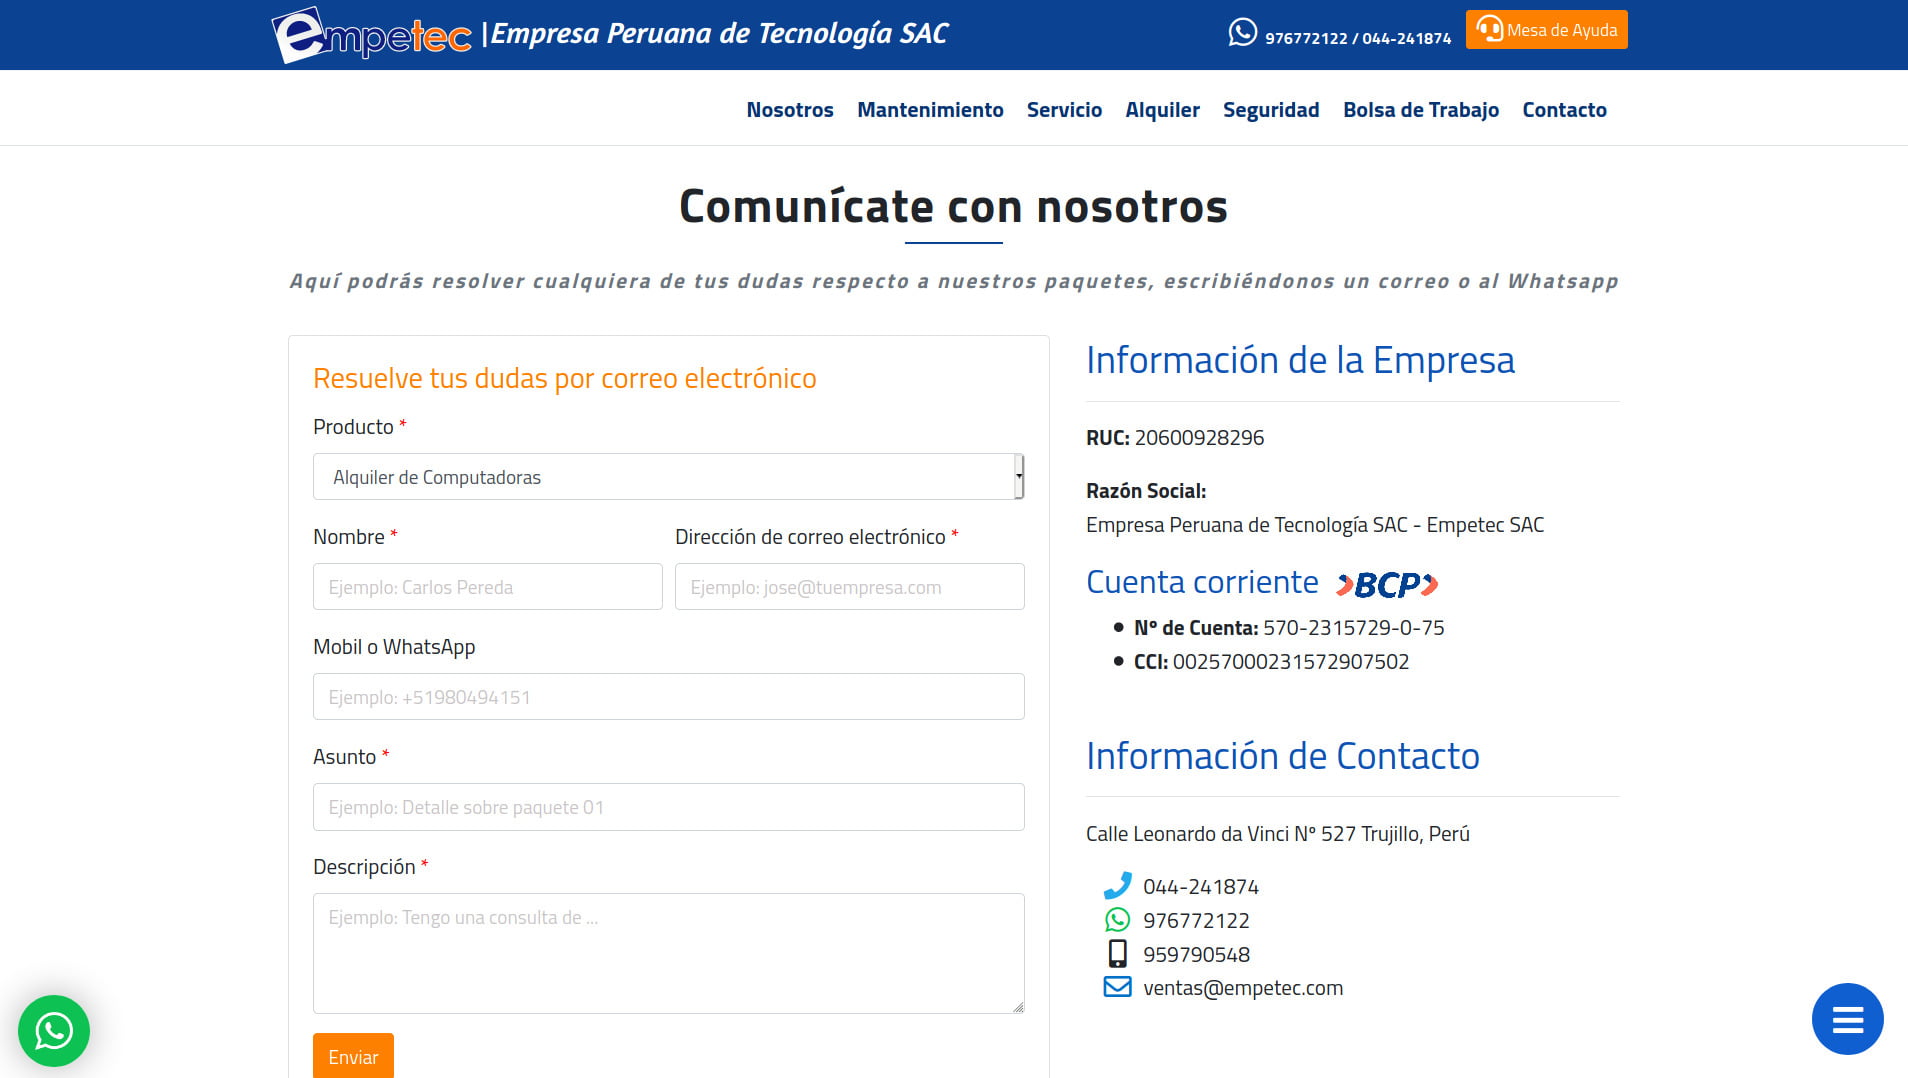The image size is (1908, 1078).
Task: Click the BCP bank logo
Action: (x=1387, y=584)
